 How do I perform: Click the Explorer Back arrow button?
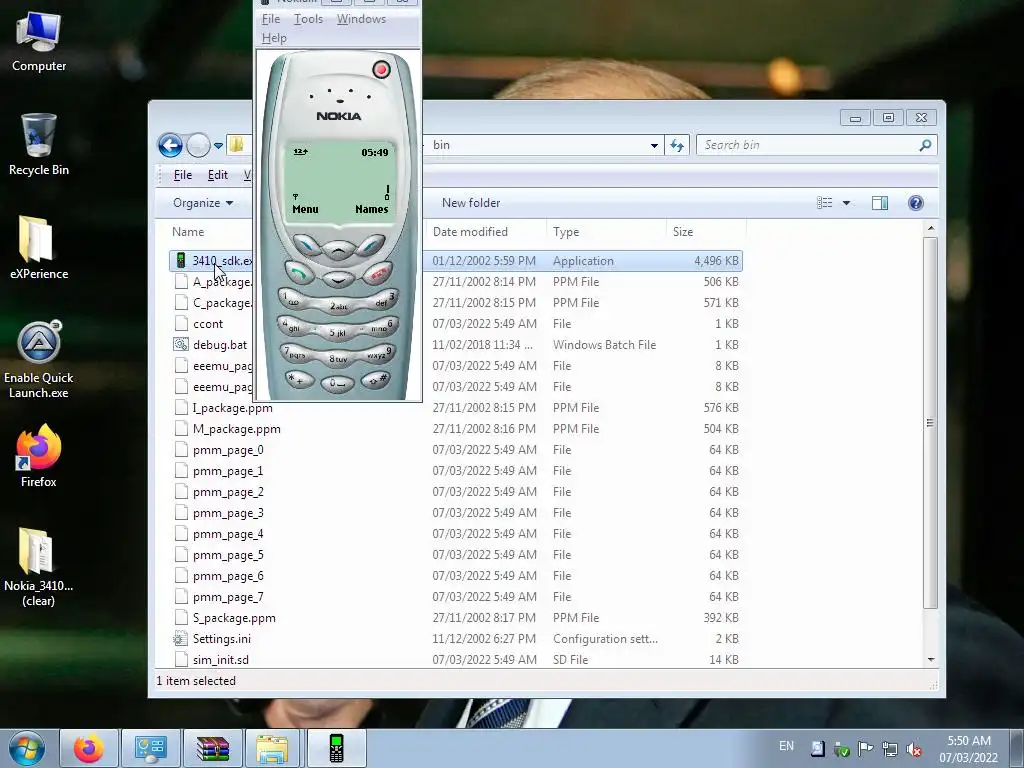coord(170,145)
